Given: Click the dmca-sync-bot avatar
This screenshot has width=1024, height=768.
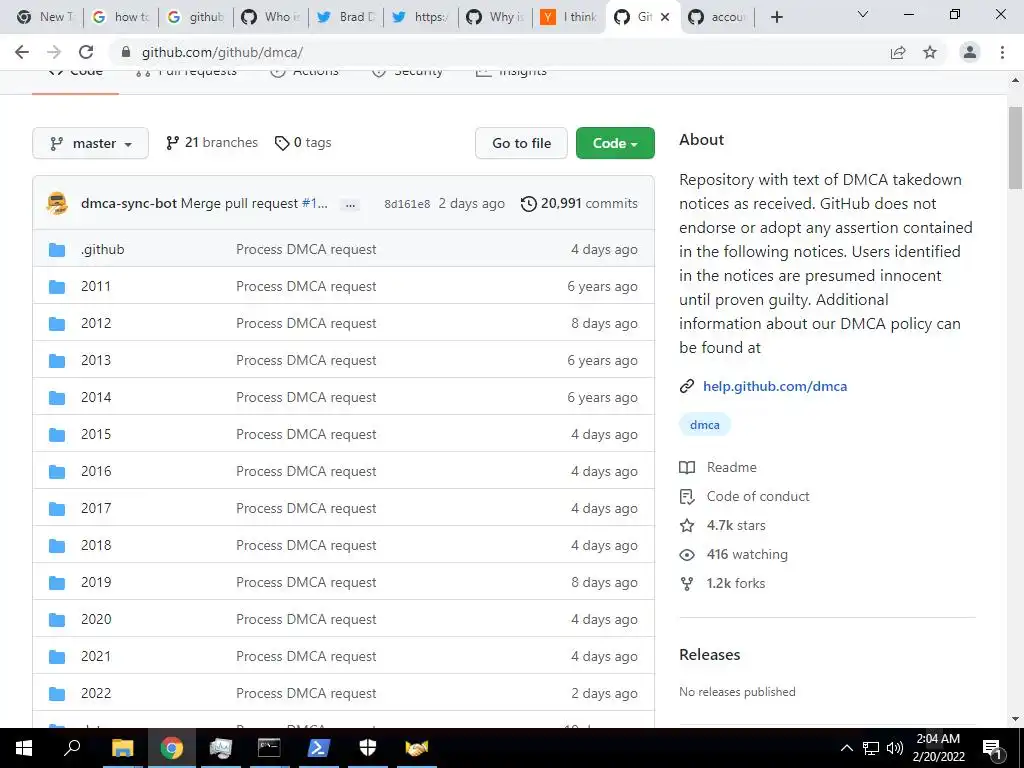Looking at the screenshot, I should point(57,203).
